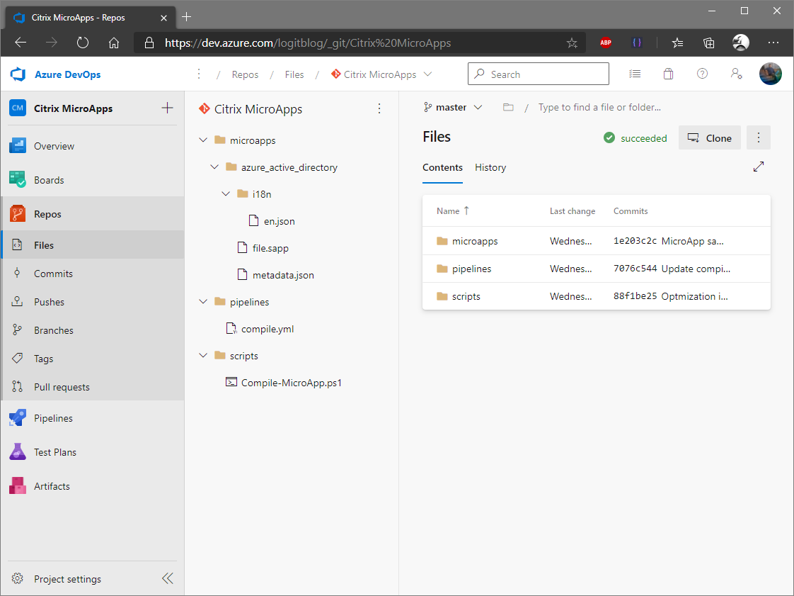The image size is (794, 596).
Task: Switch to the Contents tab
Action: pyautogui.click(x=443, y=168)
